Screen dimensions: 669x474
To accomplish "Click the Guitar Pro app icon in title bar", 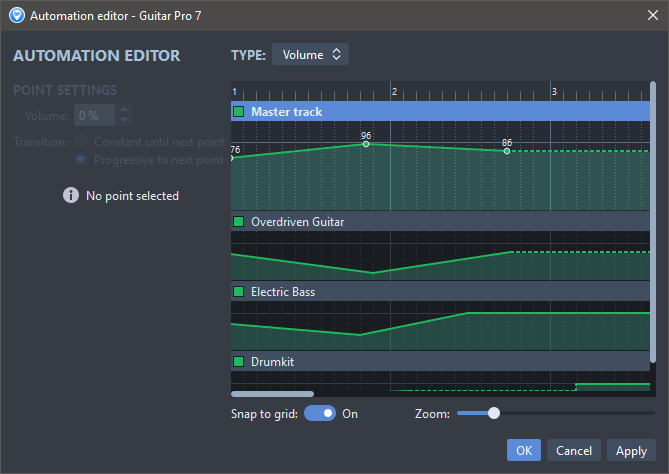I will tap(17, 15).
